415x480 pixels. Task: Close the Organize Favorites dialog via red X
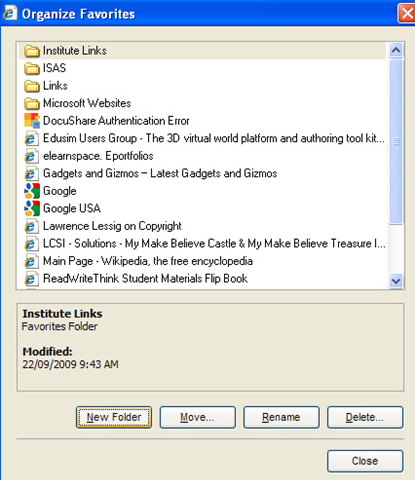[407, 14]
